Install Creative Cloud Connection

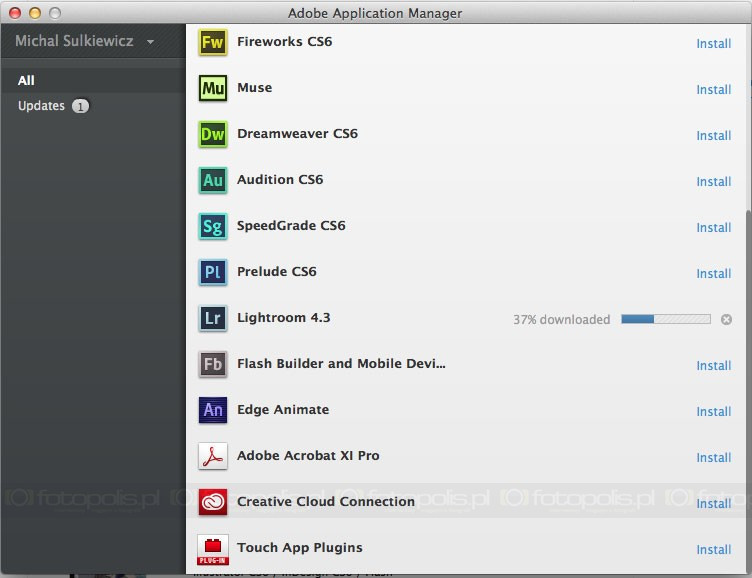pyautogui.click(x=714, y=504)
